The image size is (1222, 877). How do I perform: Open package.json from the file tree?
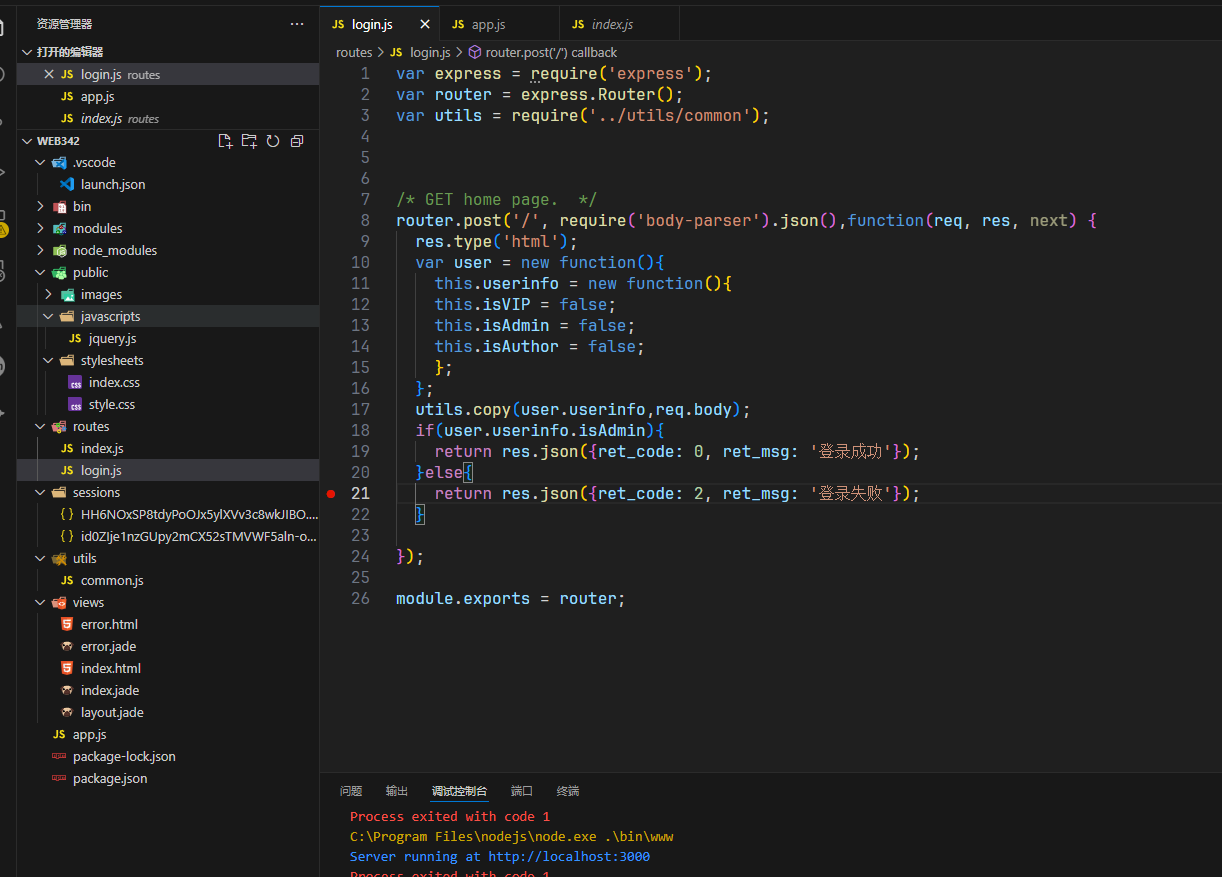pos(110,779)
